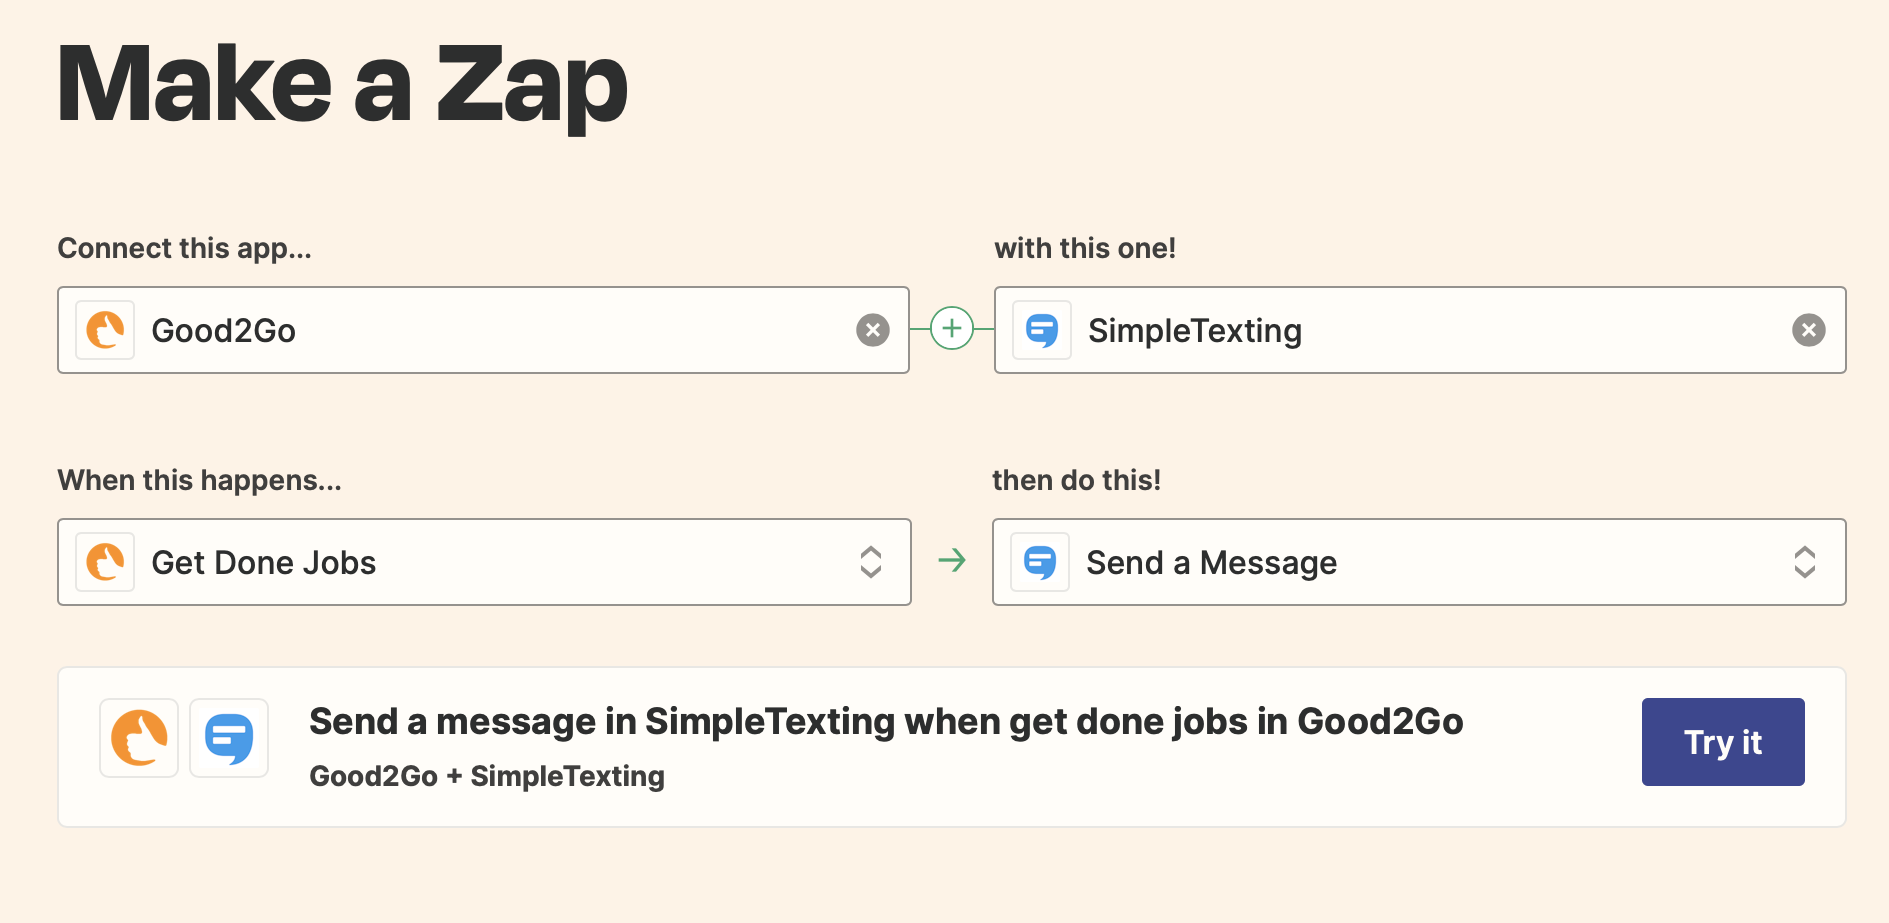The width and height of the screenshot is (1889, 923).
Task: Remove the SimpleTexting app selection
Action: pyautogui.click(x=1809, y=330)
